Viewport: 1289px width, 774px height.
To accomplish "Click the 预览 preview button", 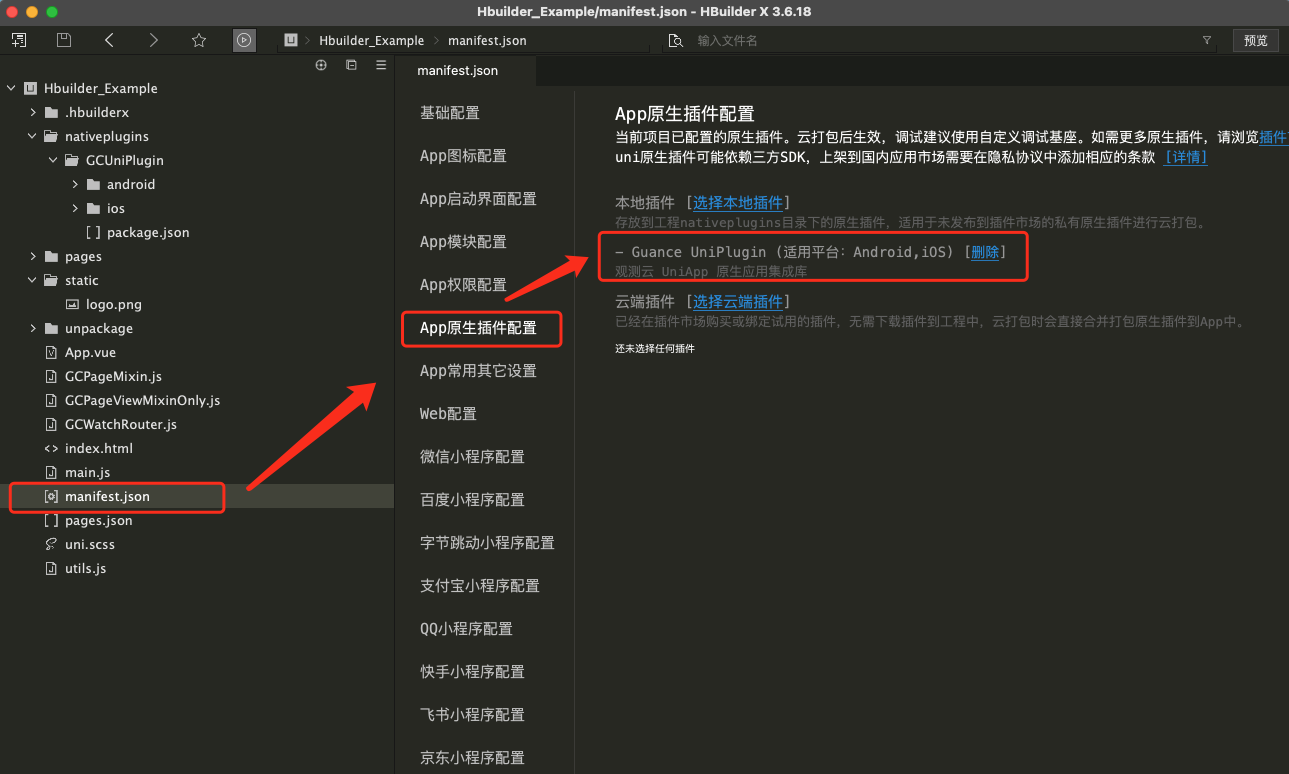I will 1256,41.
